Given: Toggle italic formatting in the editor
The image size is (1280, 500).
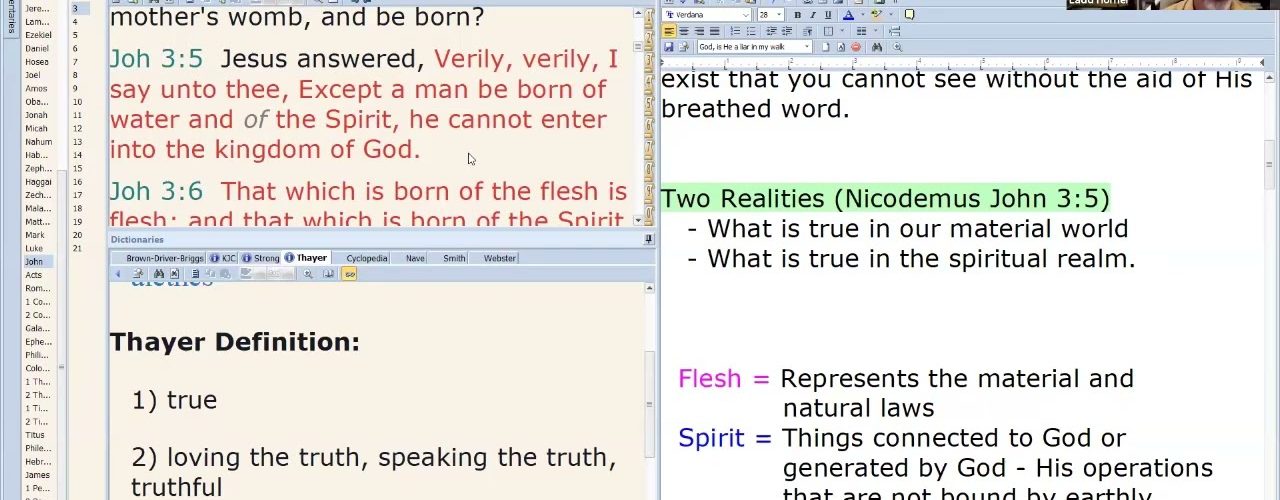Looking at the screenshot, I should coord(812,15).
